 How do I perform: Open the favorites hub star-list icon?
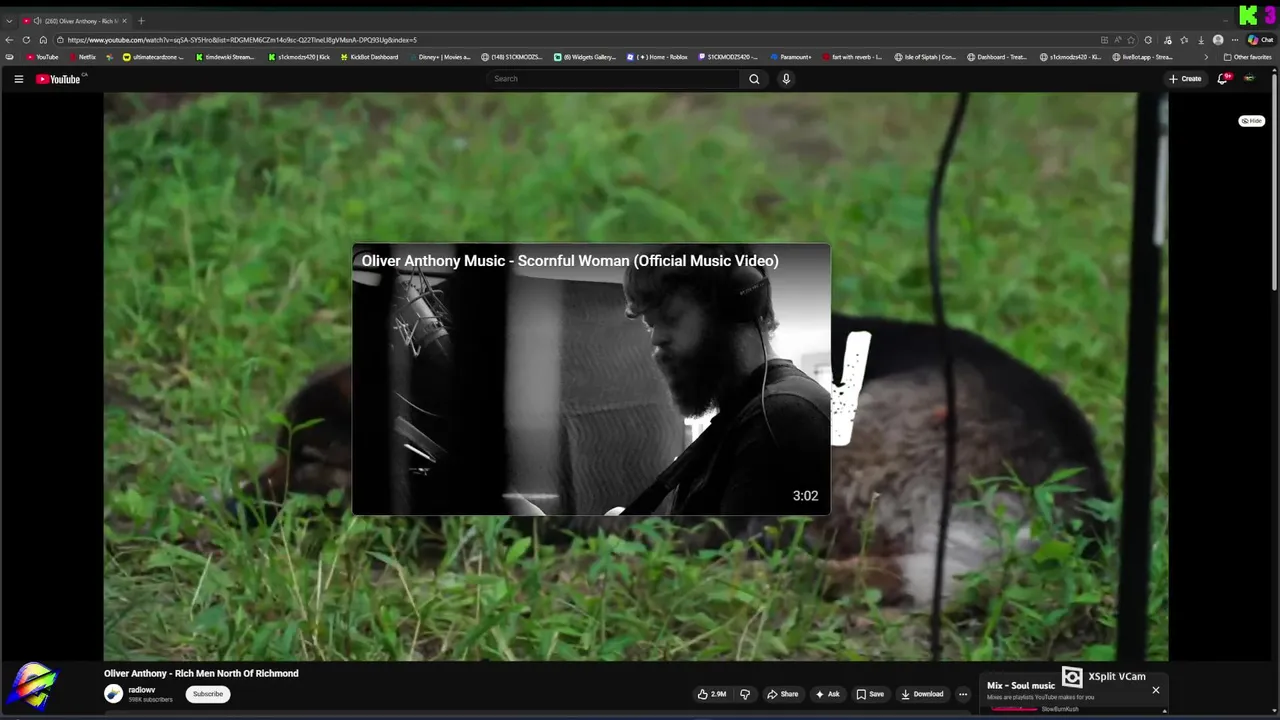click(x=1184, y=40)
